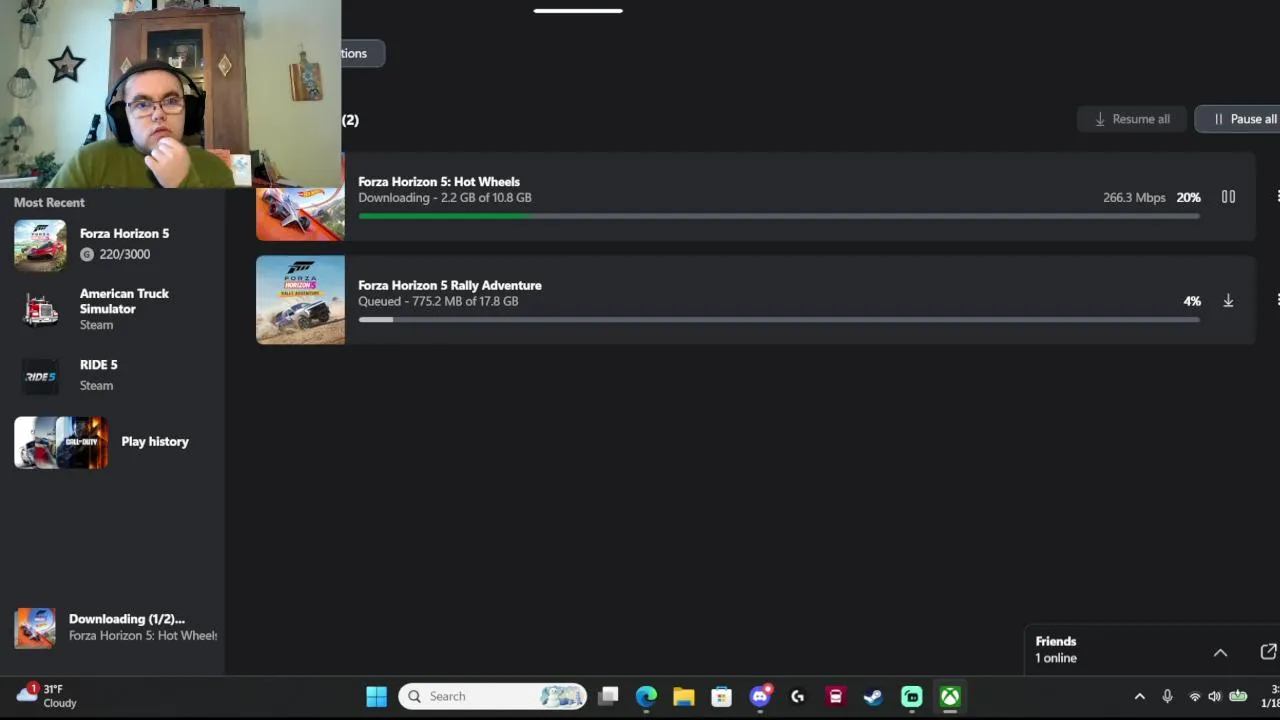Click the 20% progress value

pyautogui.click(x=1188, y=198)
